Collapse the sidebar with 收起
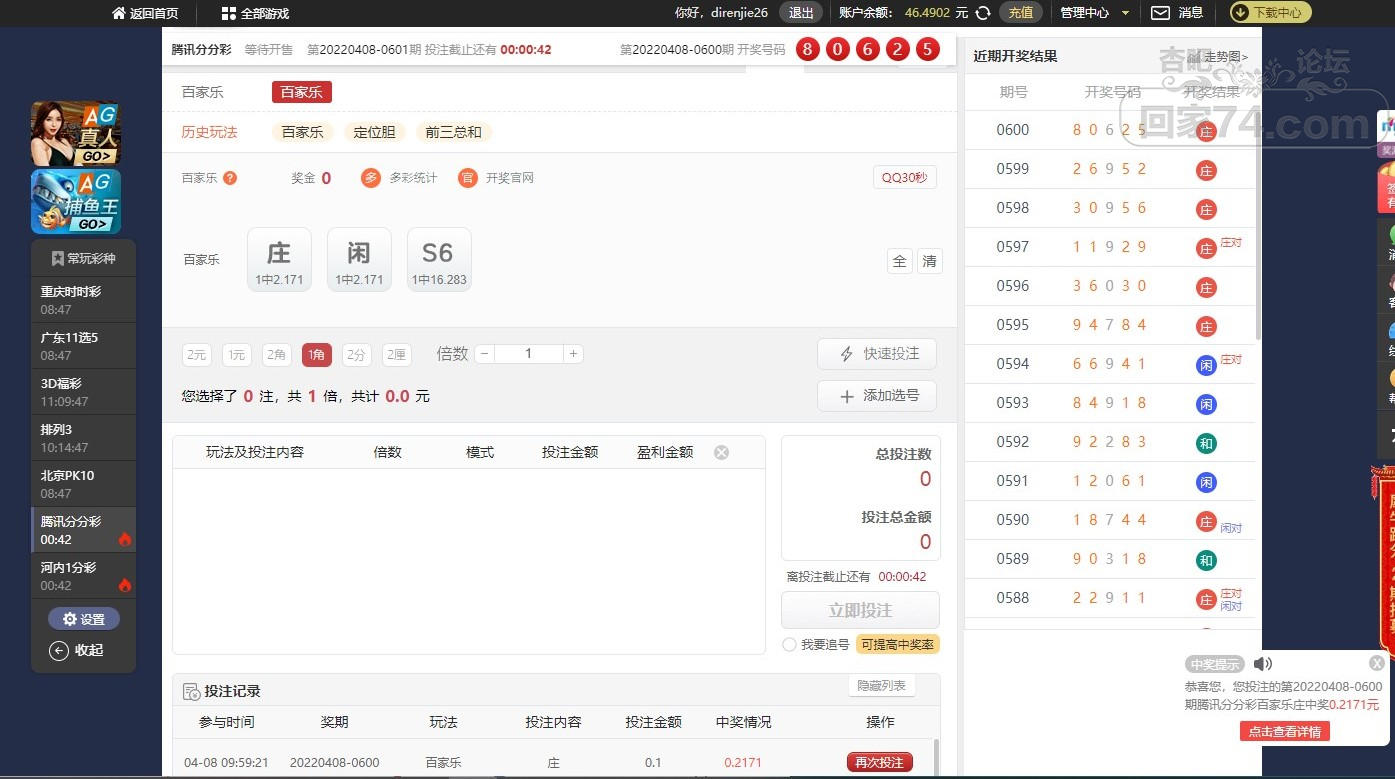 tap(77, 650)
